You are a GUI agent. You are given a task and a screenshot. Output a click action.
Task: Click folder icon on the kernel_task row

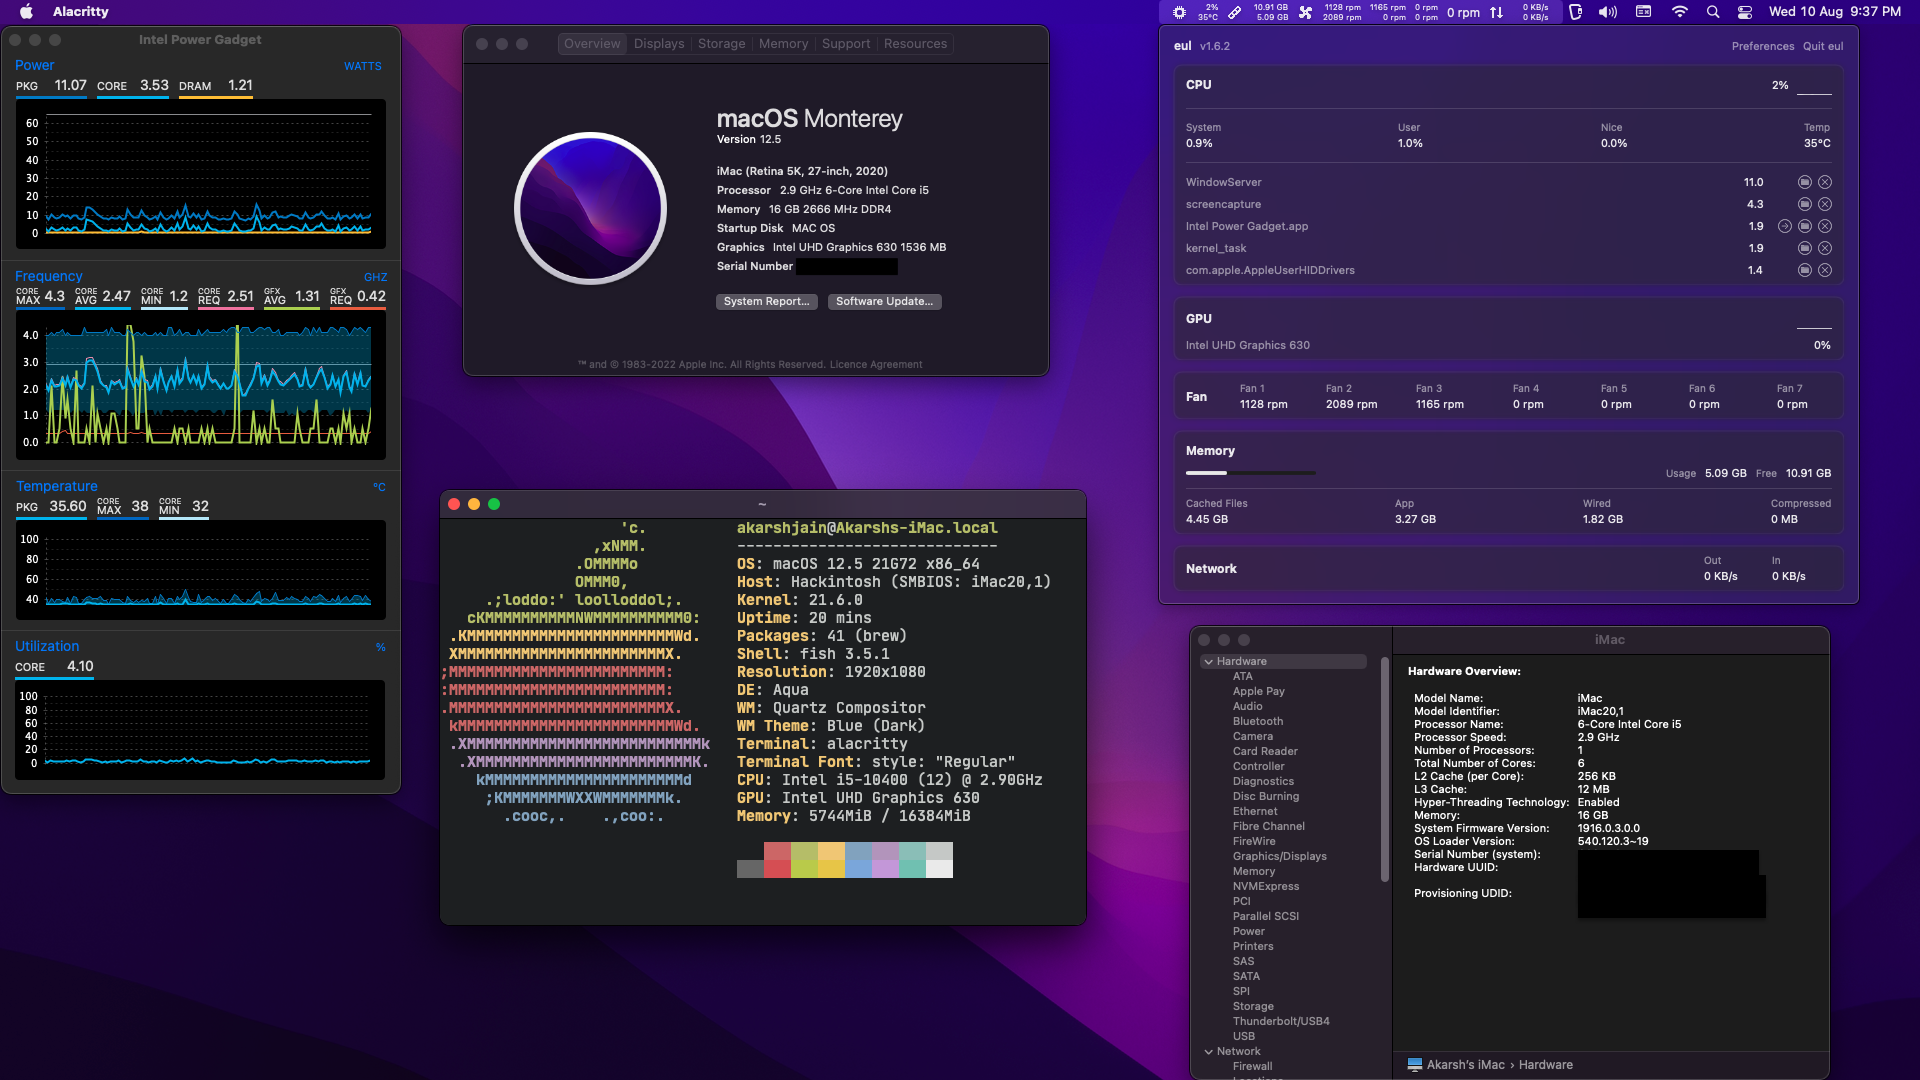[1804, 248]
